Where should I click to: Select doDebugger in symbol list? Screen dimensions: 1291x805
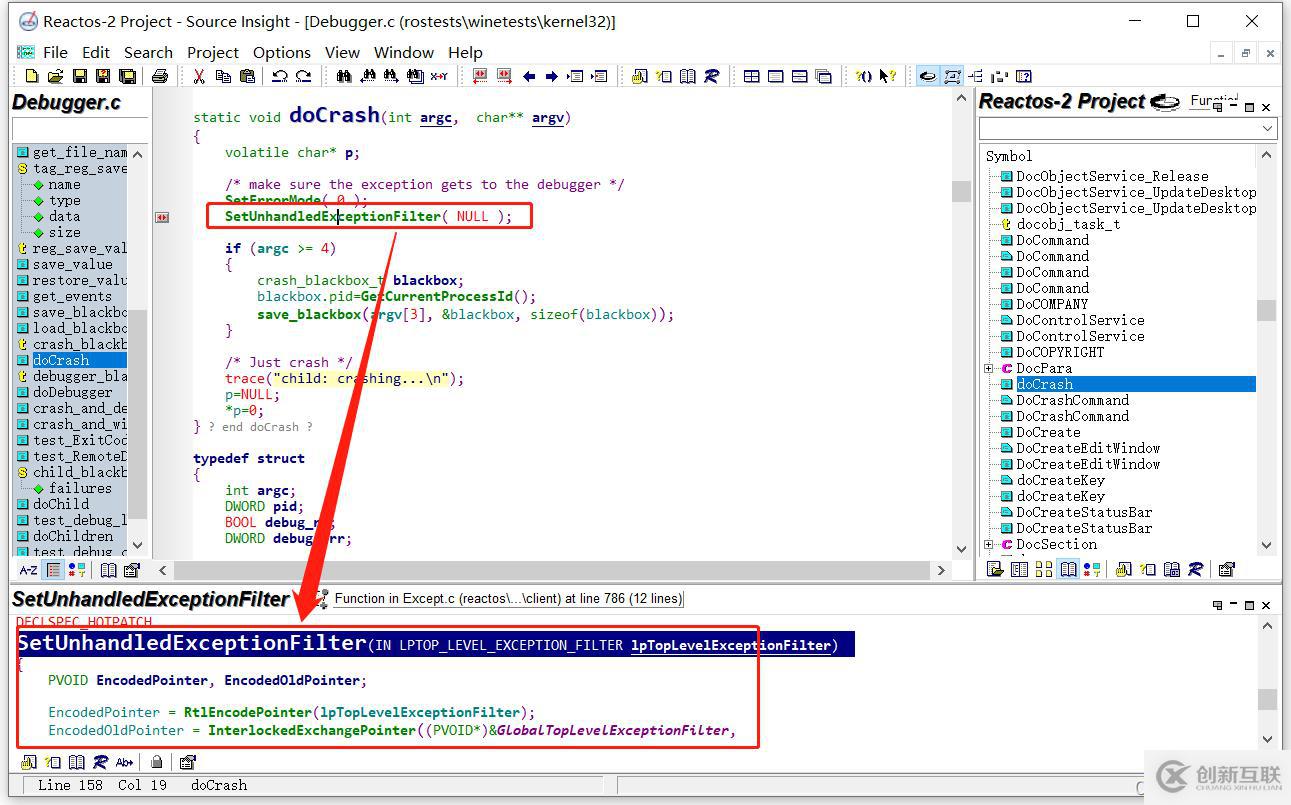pyautogui.click(x=71, y=392)
